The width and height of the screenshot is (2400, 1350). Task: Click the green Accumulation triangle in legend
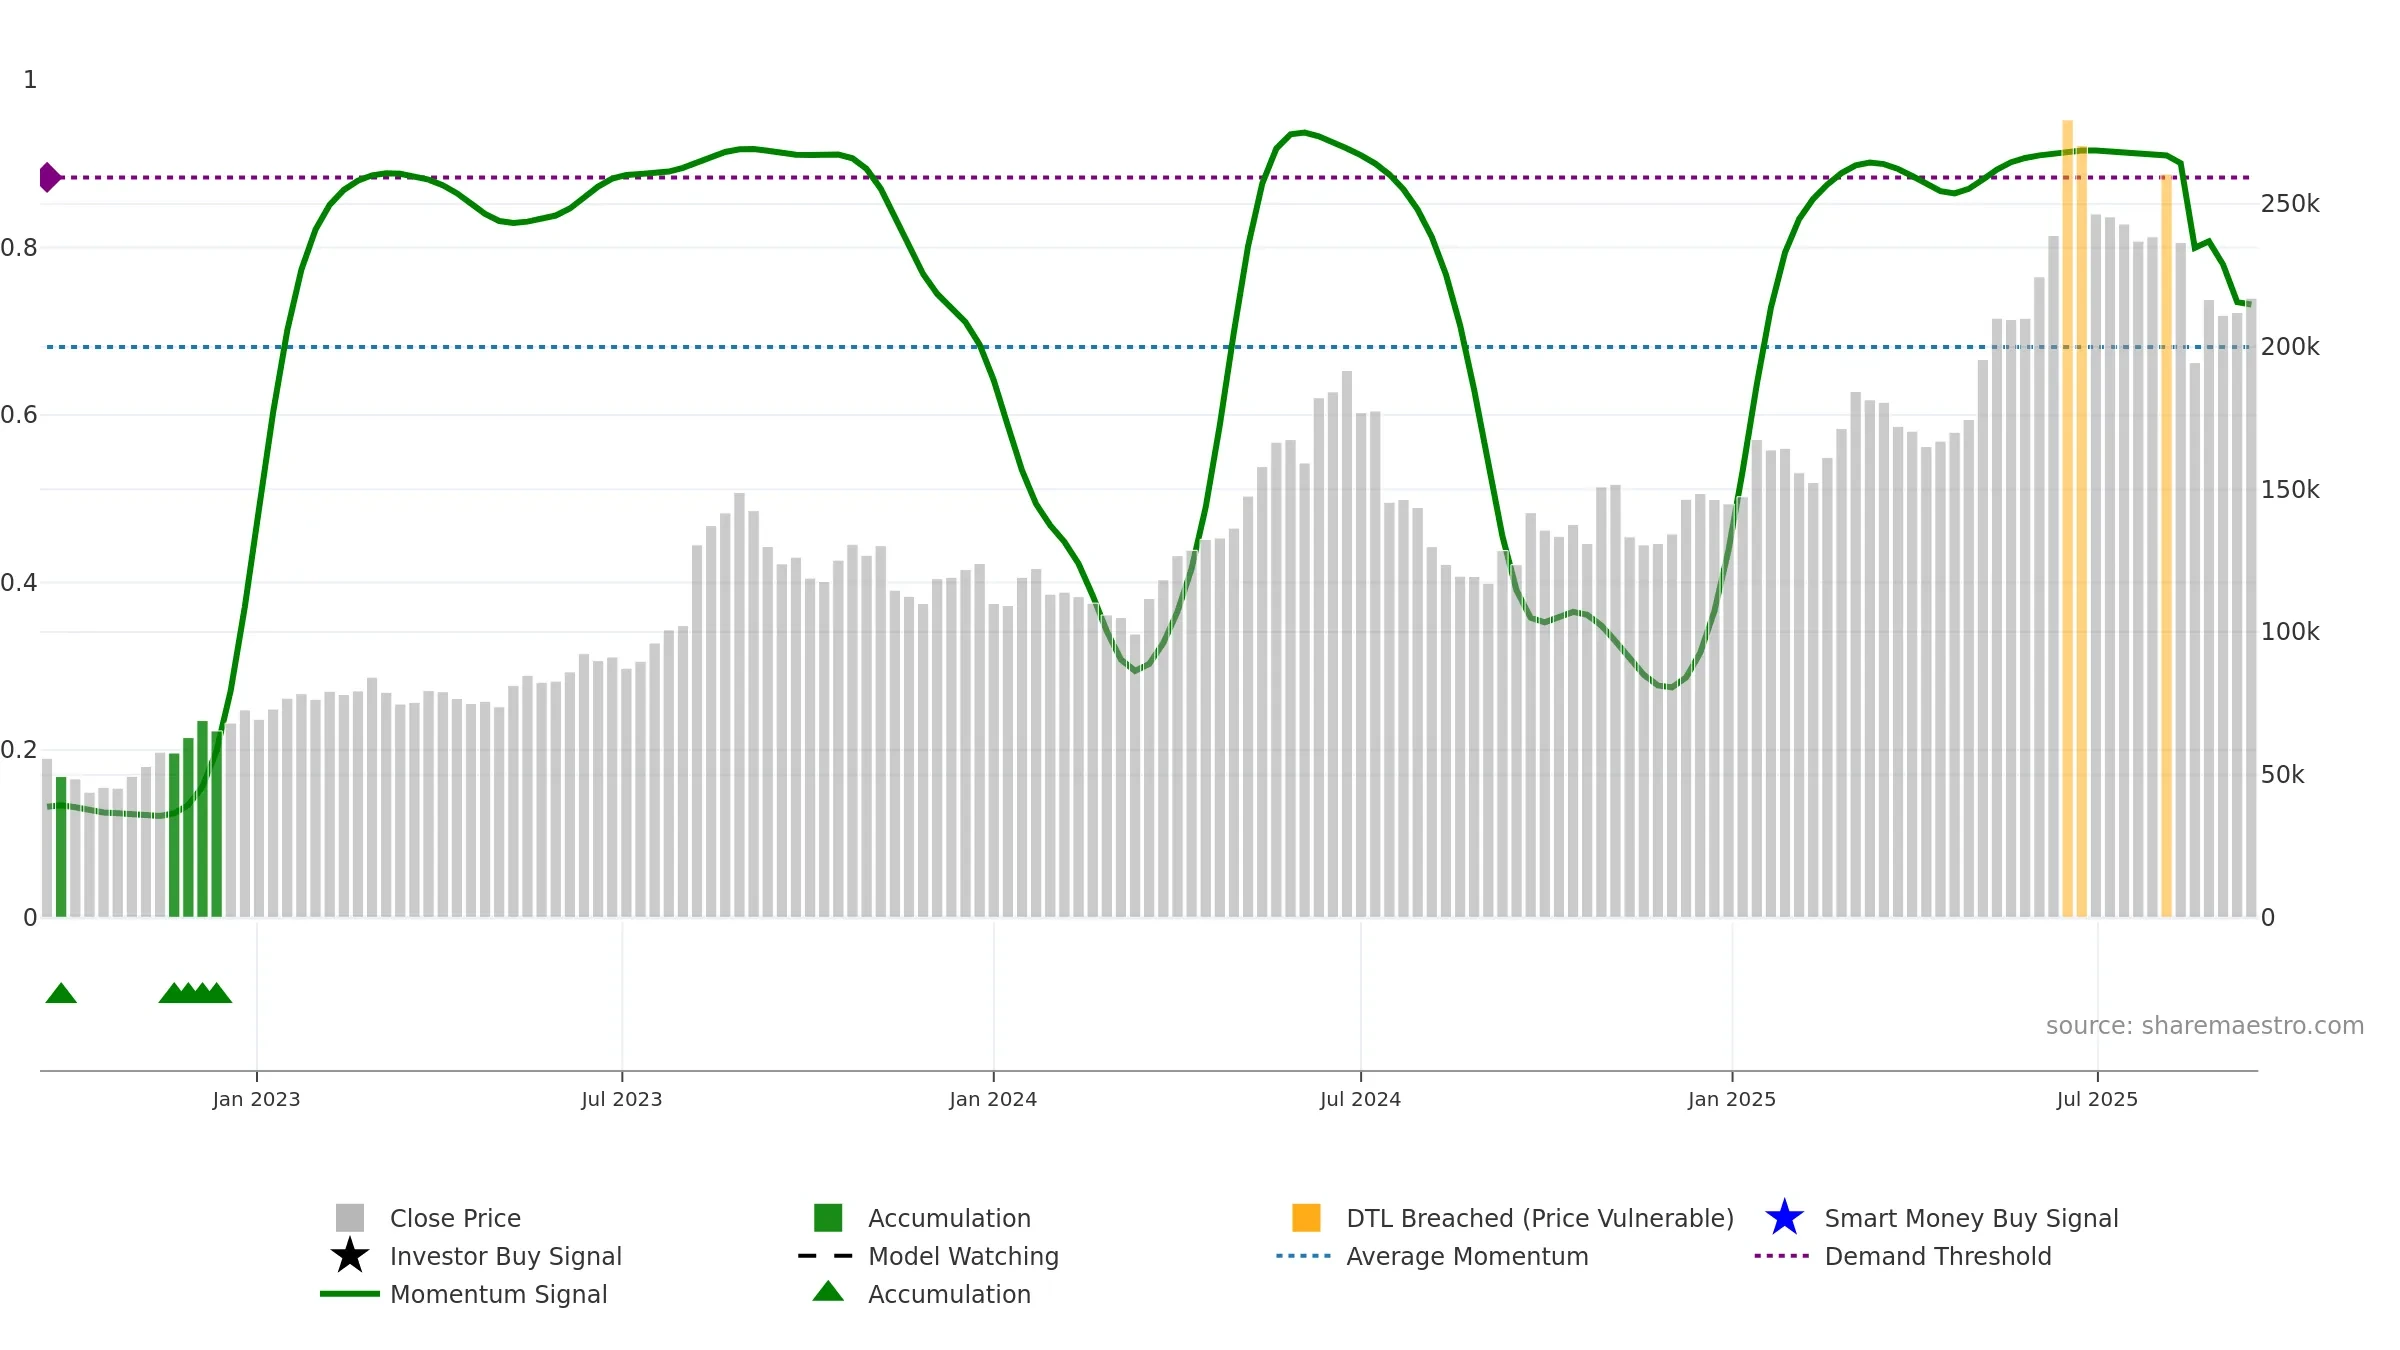(828, 1292)
